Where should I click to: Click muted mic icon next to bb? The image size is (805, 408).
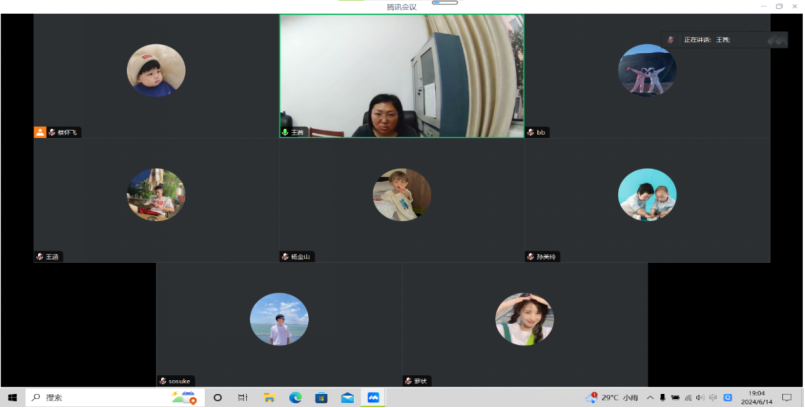[x=531, y=132]
